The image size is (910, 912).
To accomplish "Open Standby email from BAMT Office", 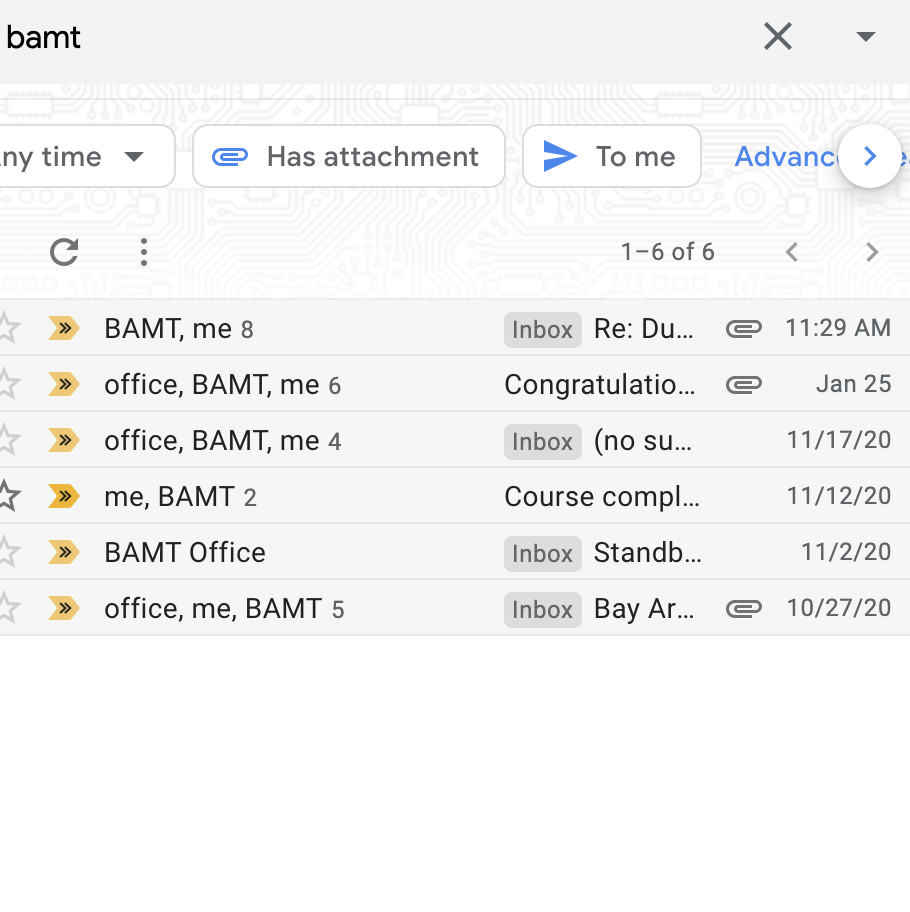I will pyautogui.click(x=647, y=552).
